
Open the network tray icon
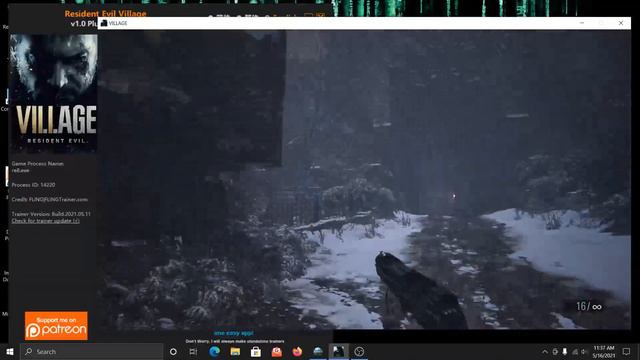point(575,351)
